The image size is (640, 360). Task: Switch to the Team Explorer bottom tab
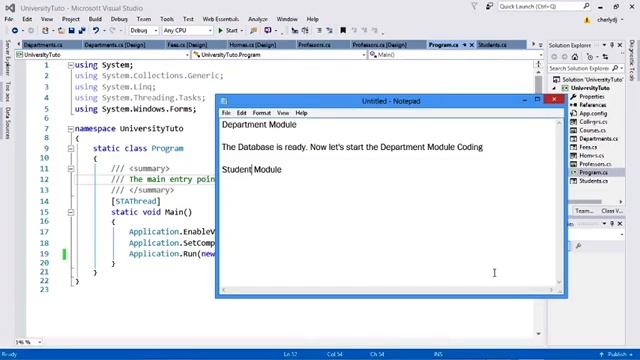tap(584, 211)
